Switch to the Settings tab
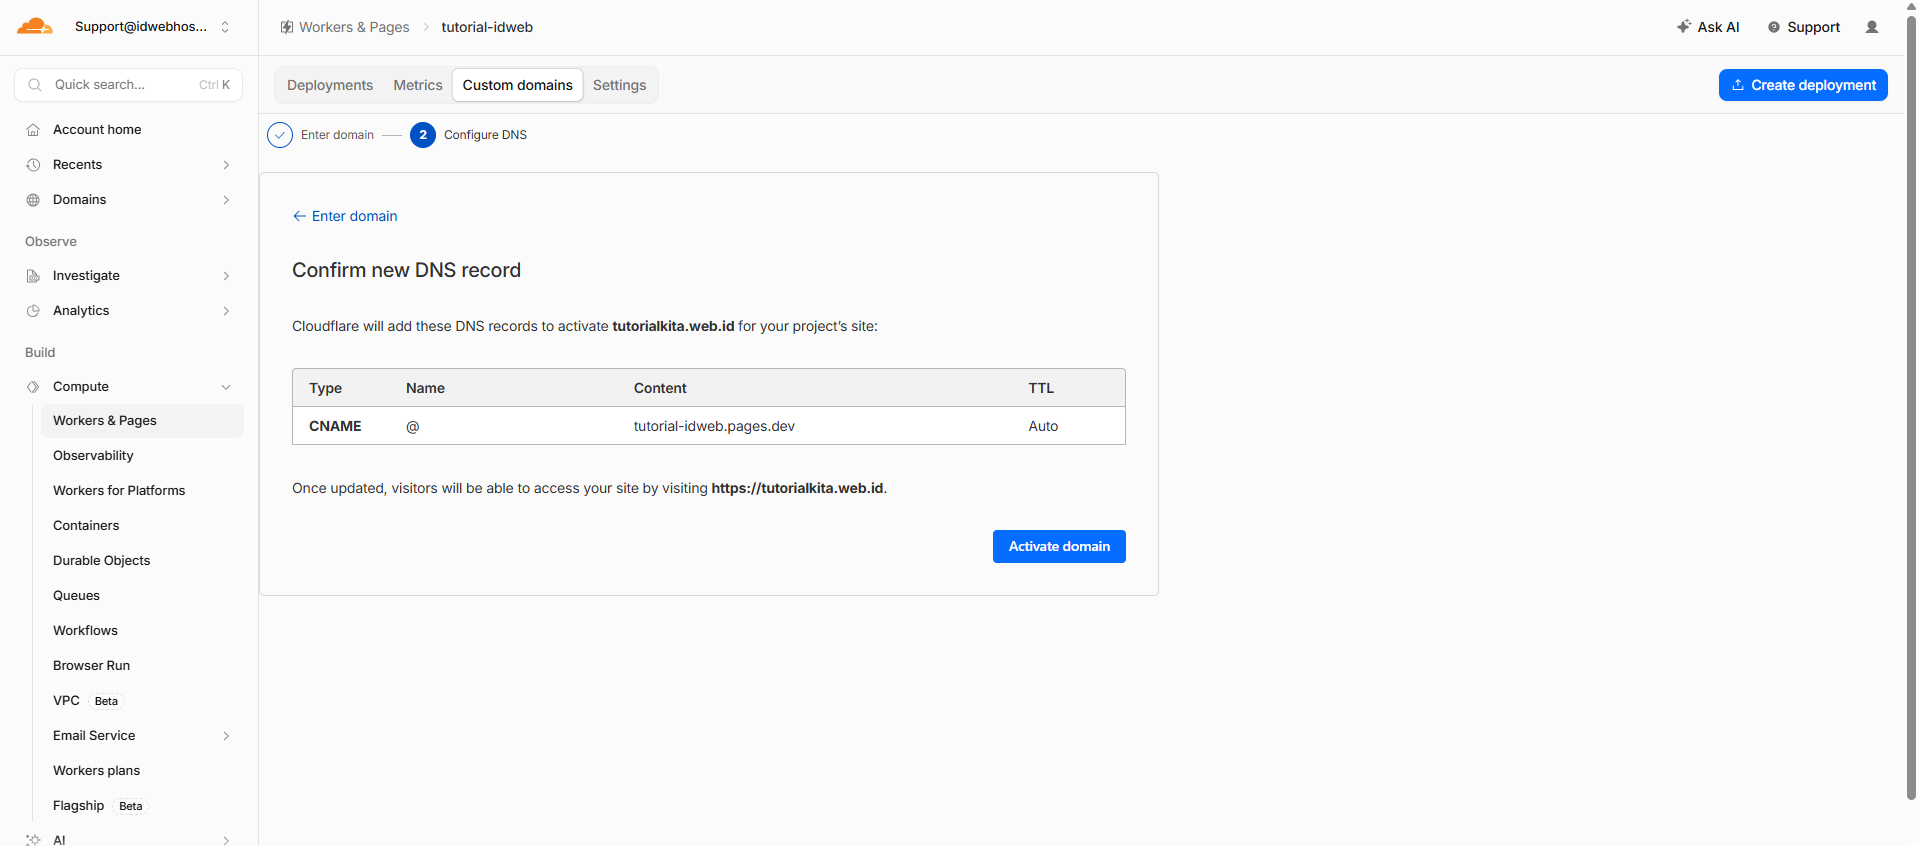The image size is (1919, 846). point(620,85)
